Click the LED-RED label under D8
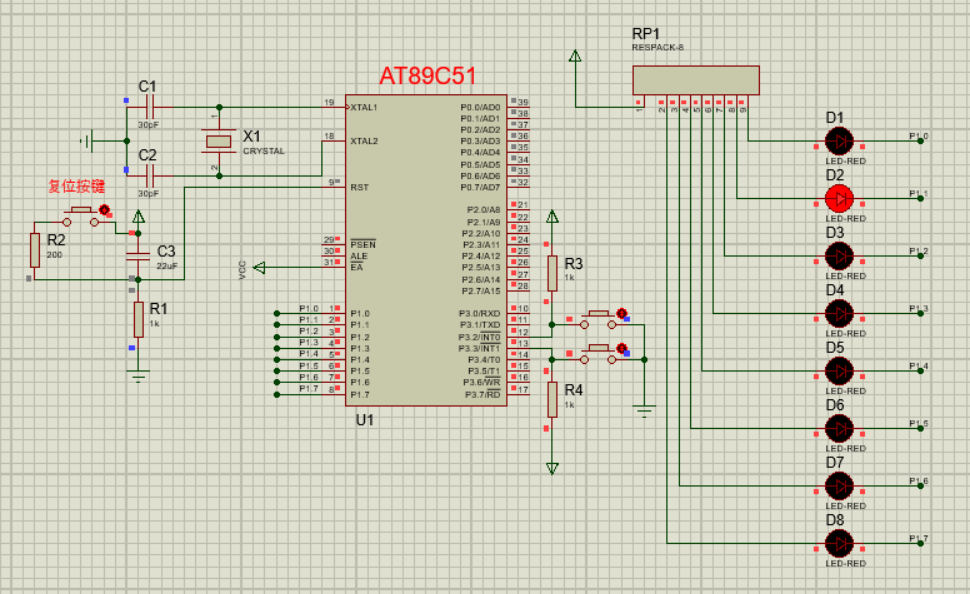The width and height of the screenshot is (970, 594). (846, 564)
